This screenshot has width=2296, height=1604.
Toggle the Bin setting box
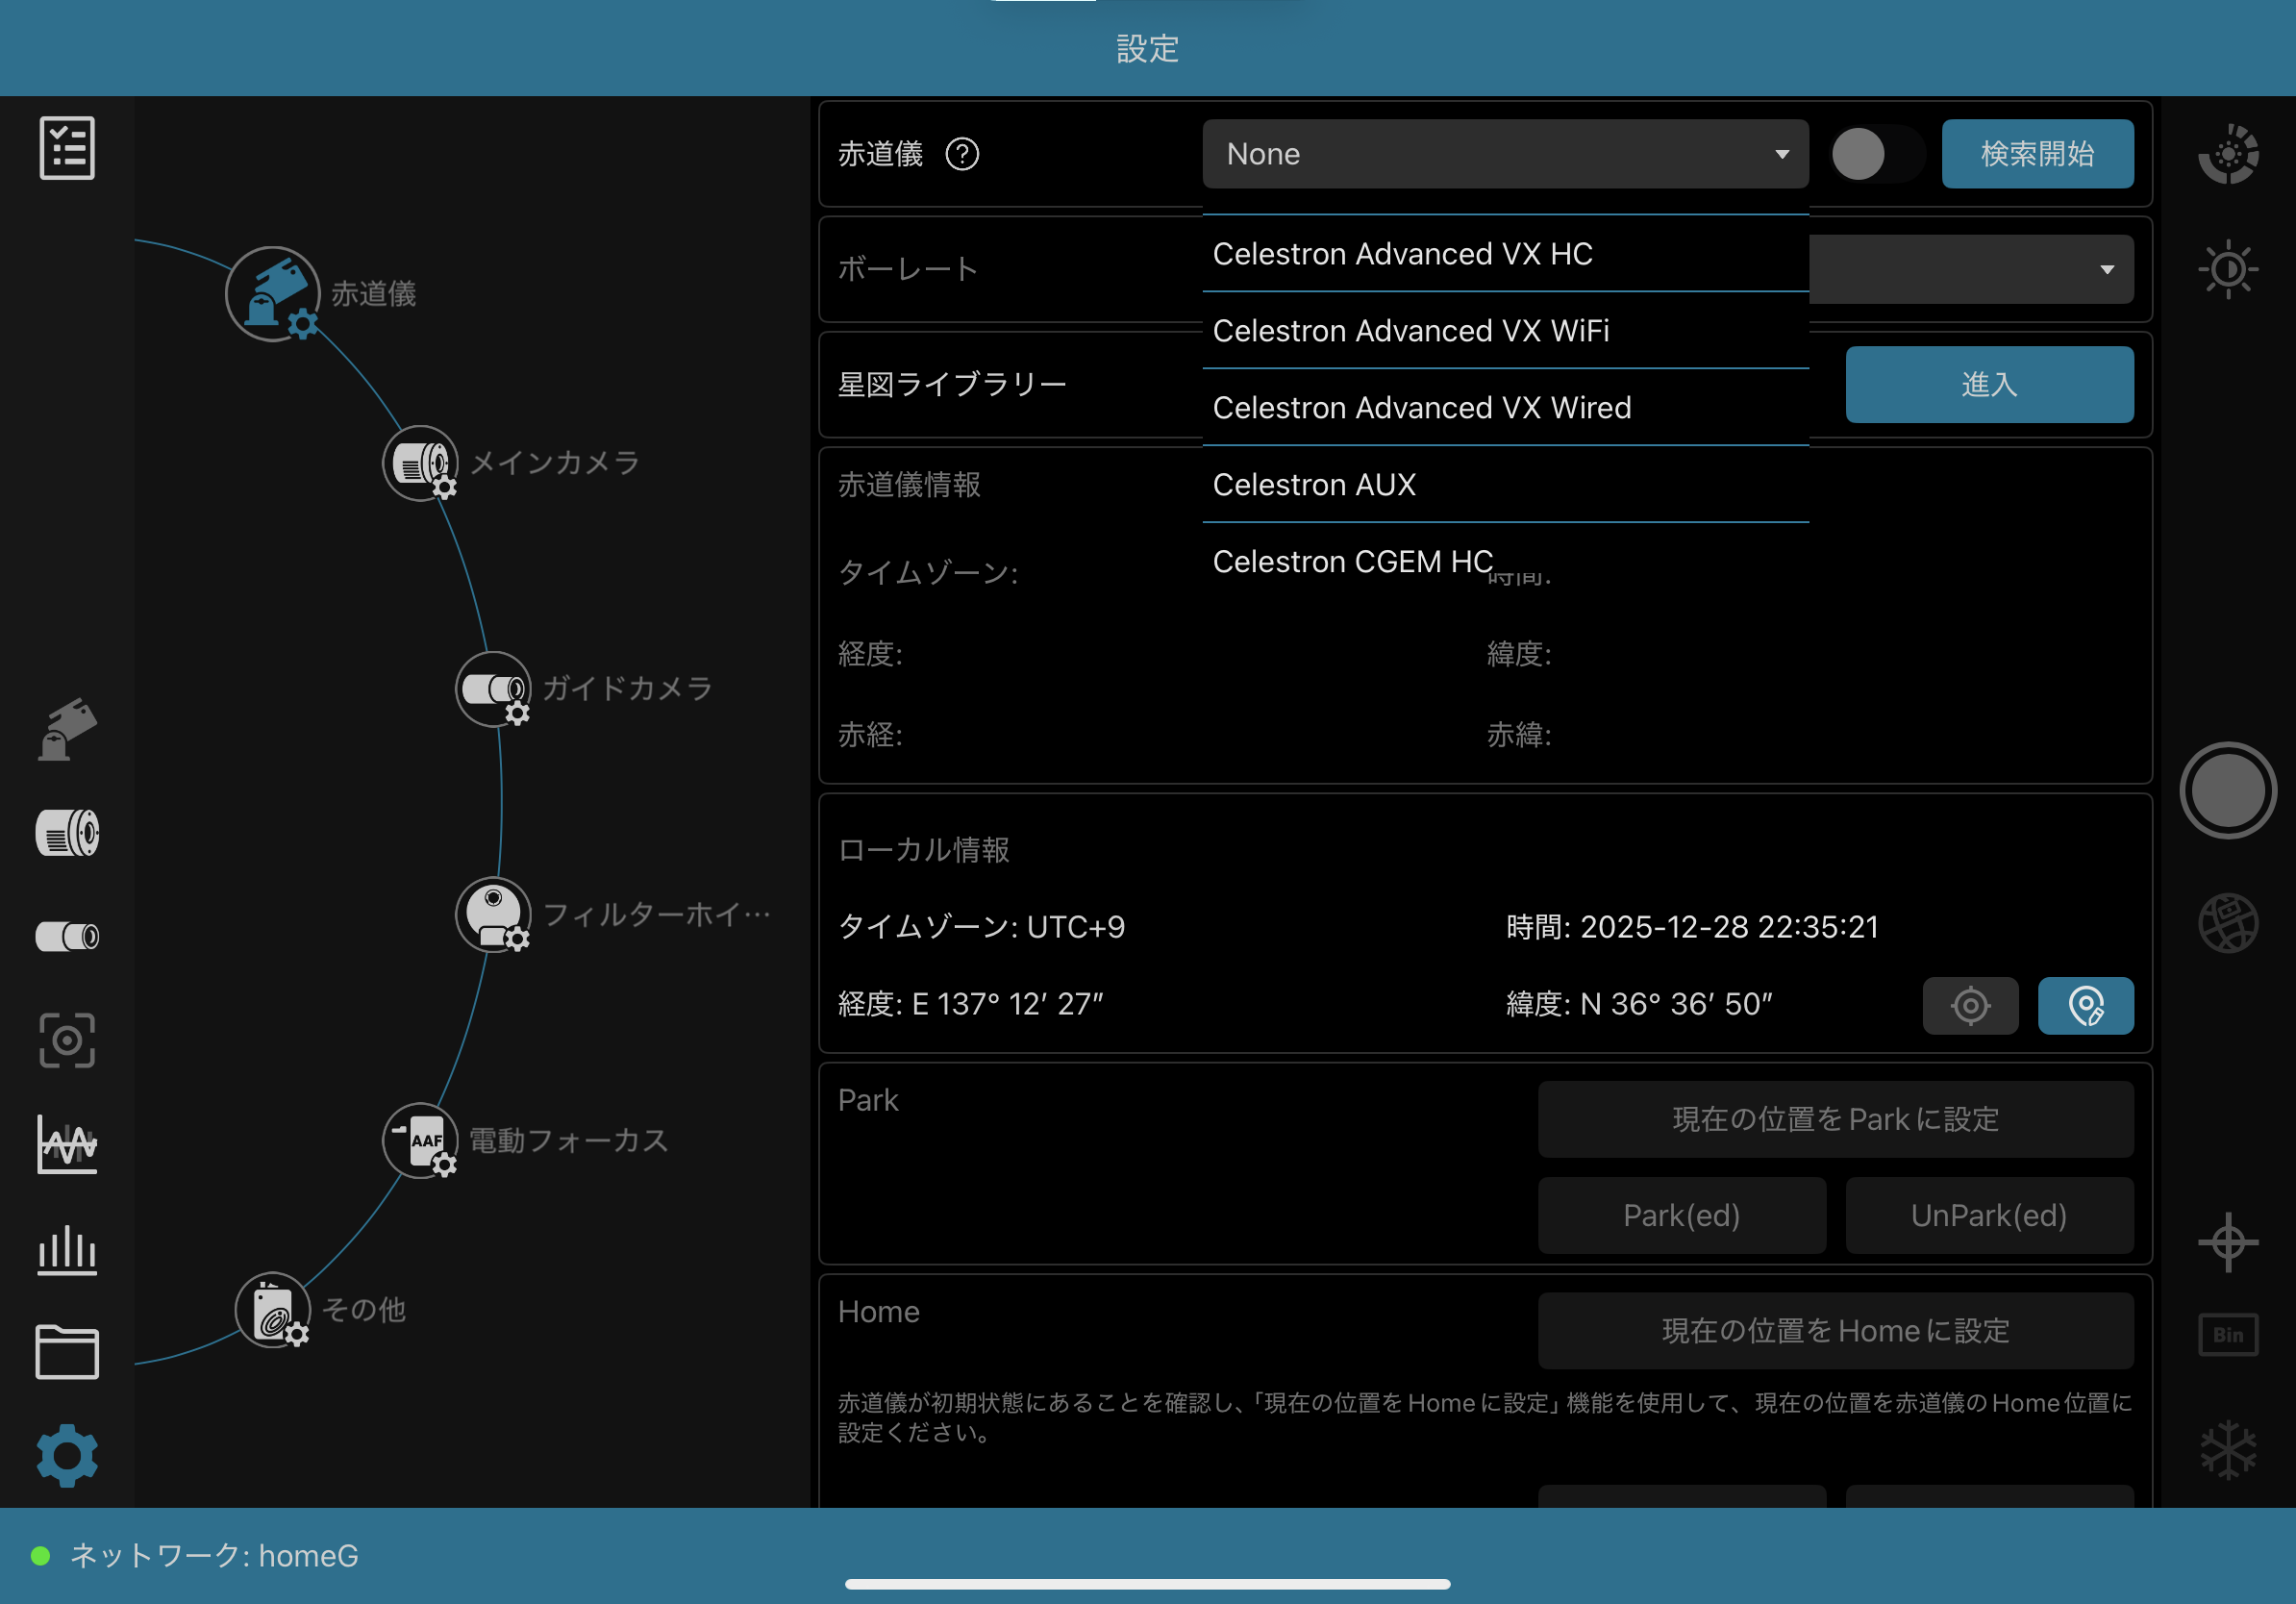2228,1335
